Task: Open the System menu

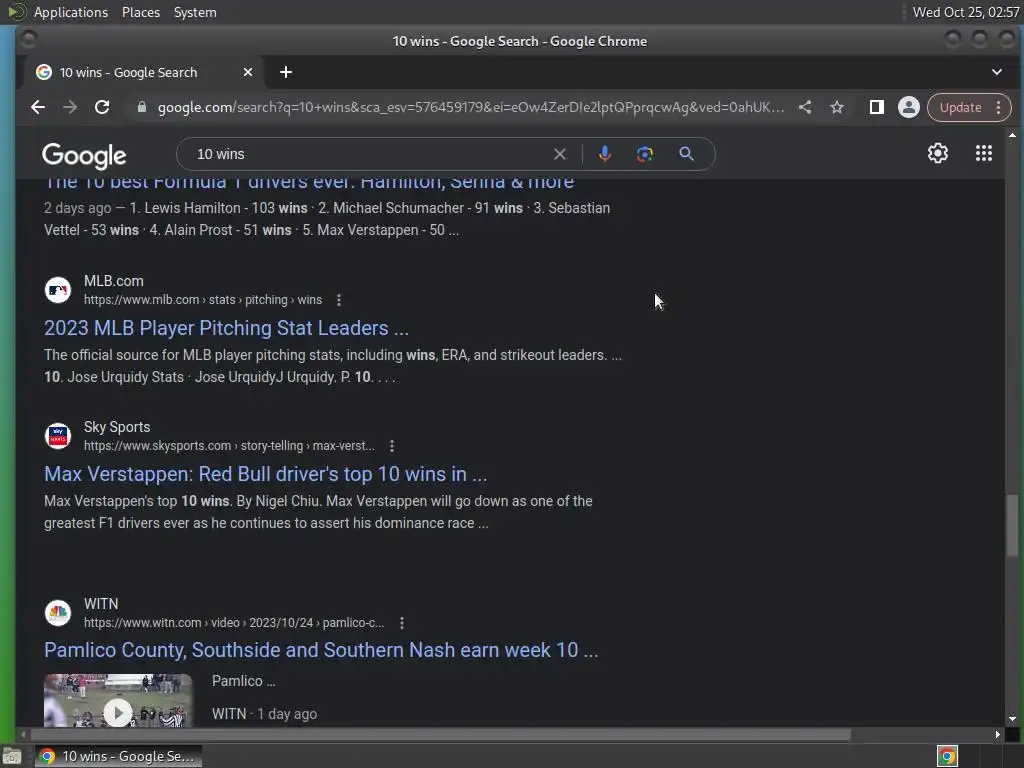Action: (195, 12)
